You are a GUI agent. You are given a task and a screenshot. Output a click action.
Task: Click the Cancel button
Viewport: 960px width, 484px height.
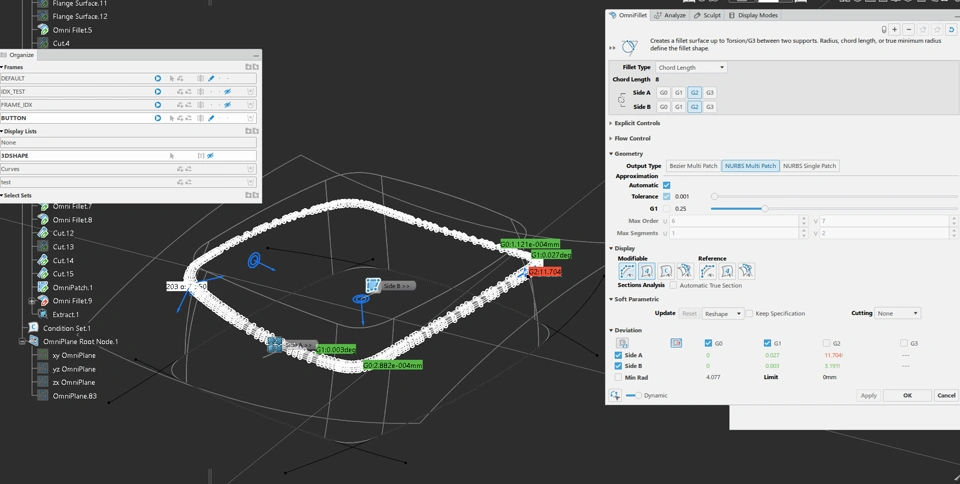(x=947, y=396)
